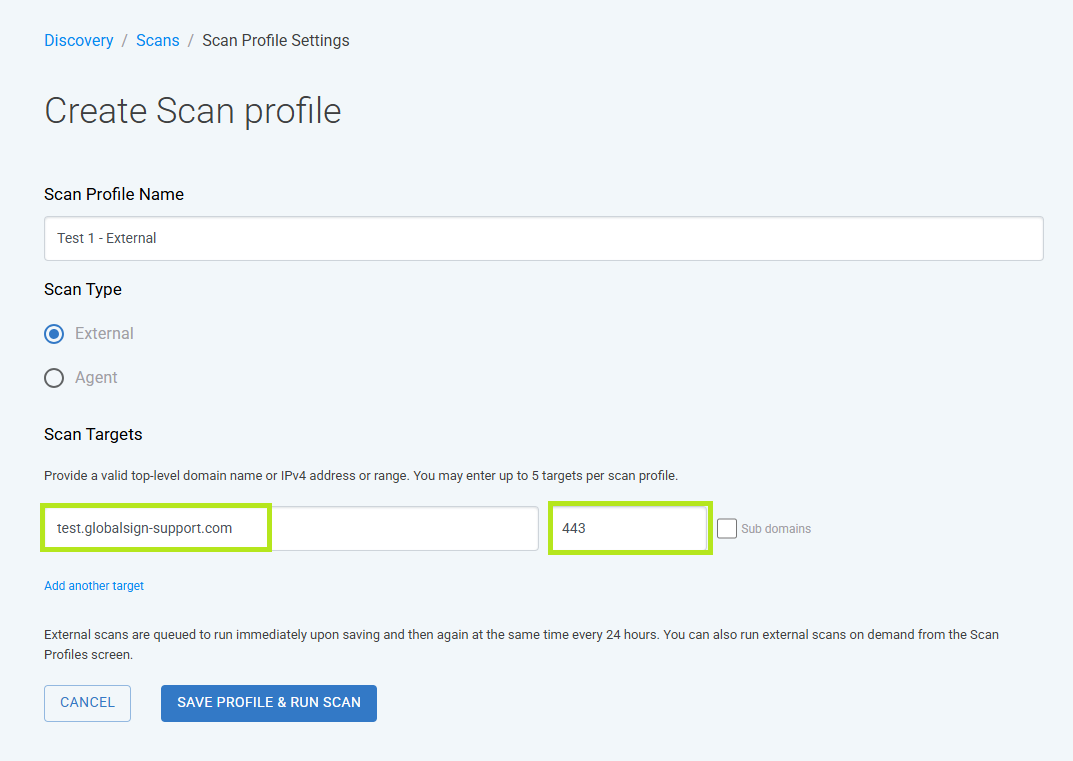This screenshot has height=761, width=1073.
Task: Select the External scan type
Action: (x=54, y=334)
